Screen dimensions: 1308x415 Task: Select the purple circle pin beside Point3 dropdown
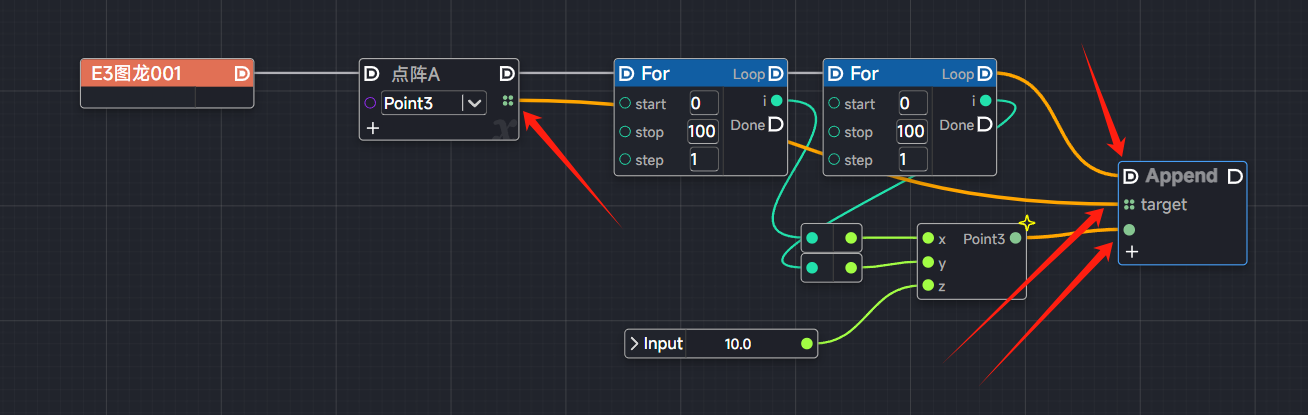tap(370, 102)
